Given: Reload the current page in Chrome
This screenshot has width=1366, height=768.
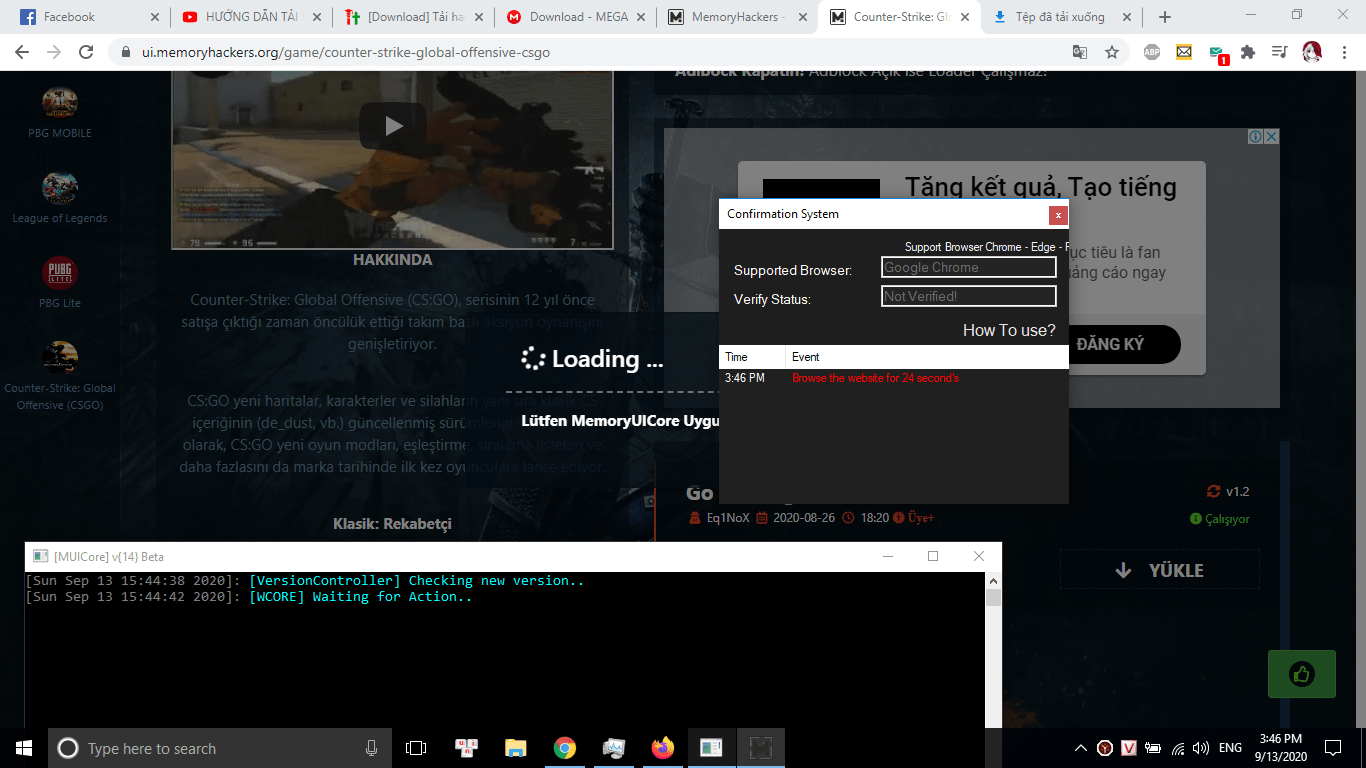Looking at the screenshot, I should [x=86, y=52].
